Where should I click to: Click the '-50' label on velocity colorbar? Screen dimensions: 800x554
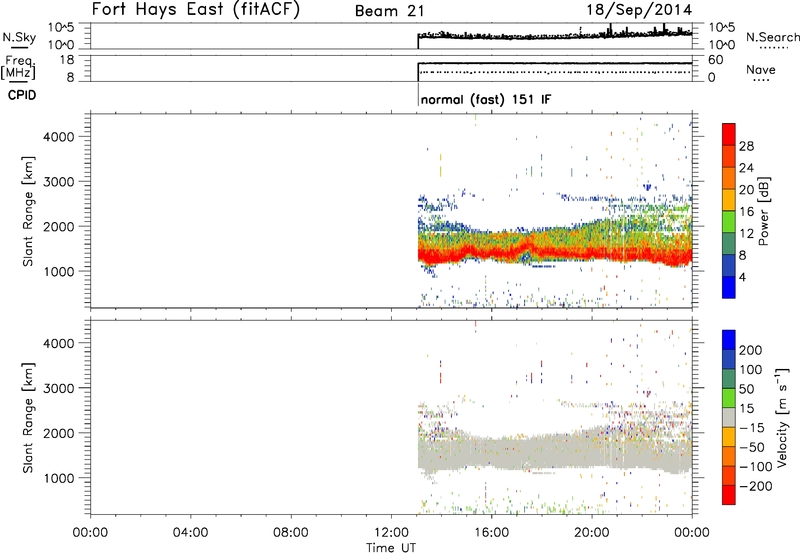coord(752,447)
